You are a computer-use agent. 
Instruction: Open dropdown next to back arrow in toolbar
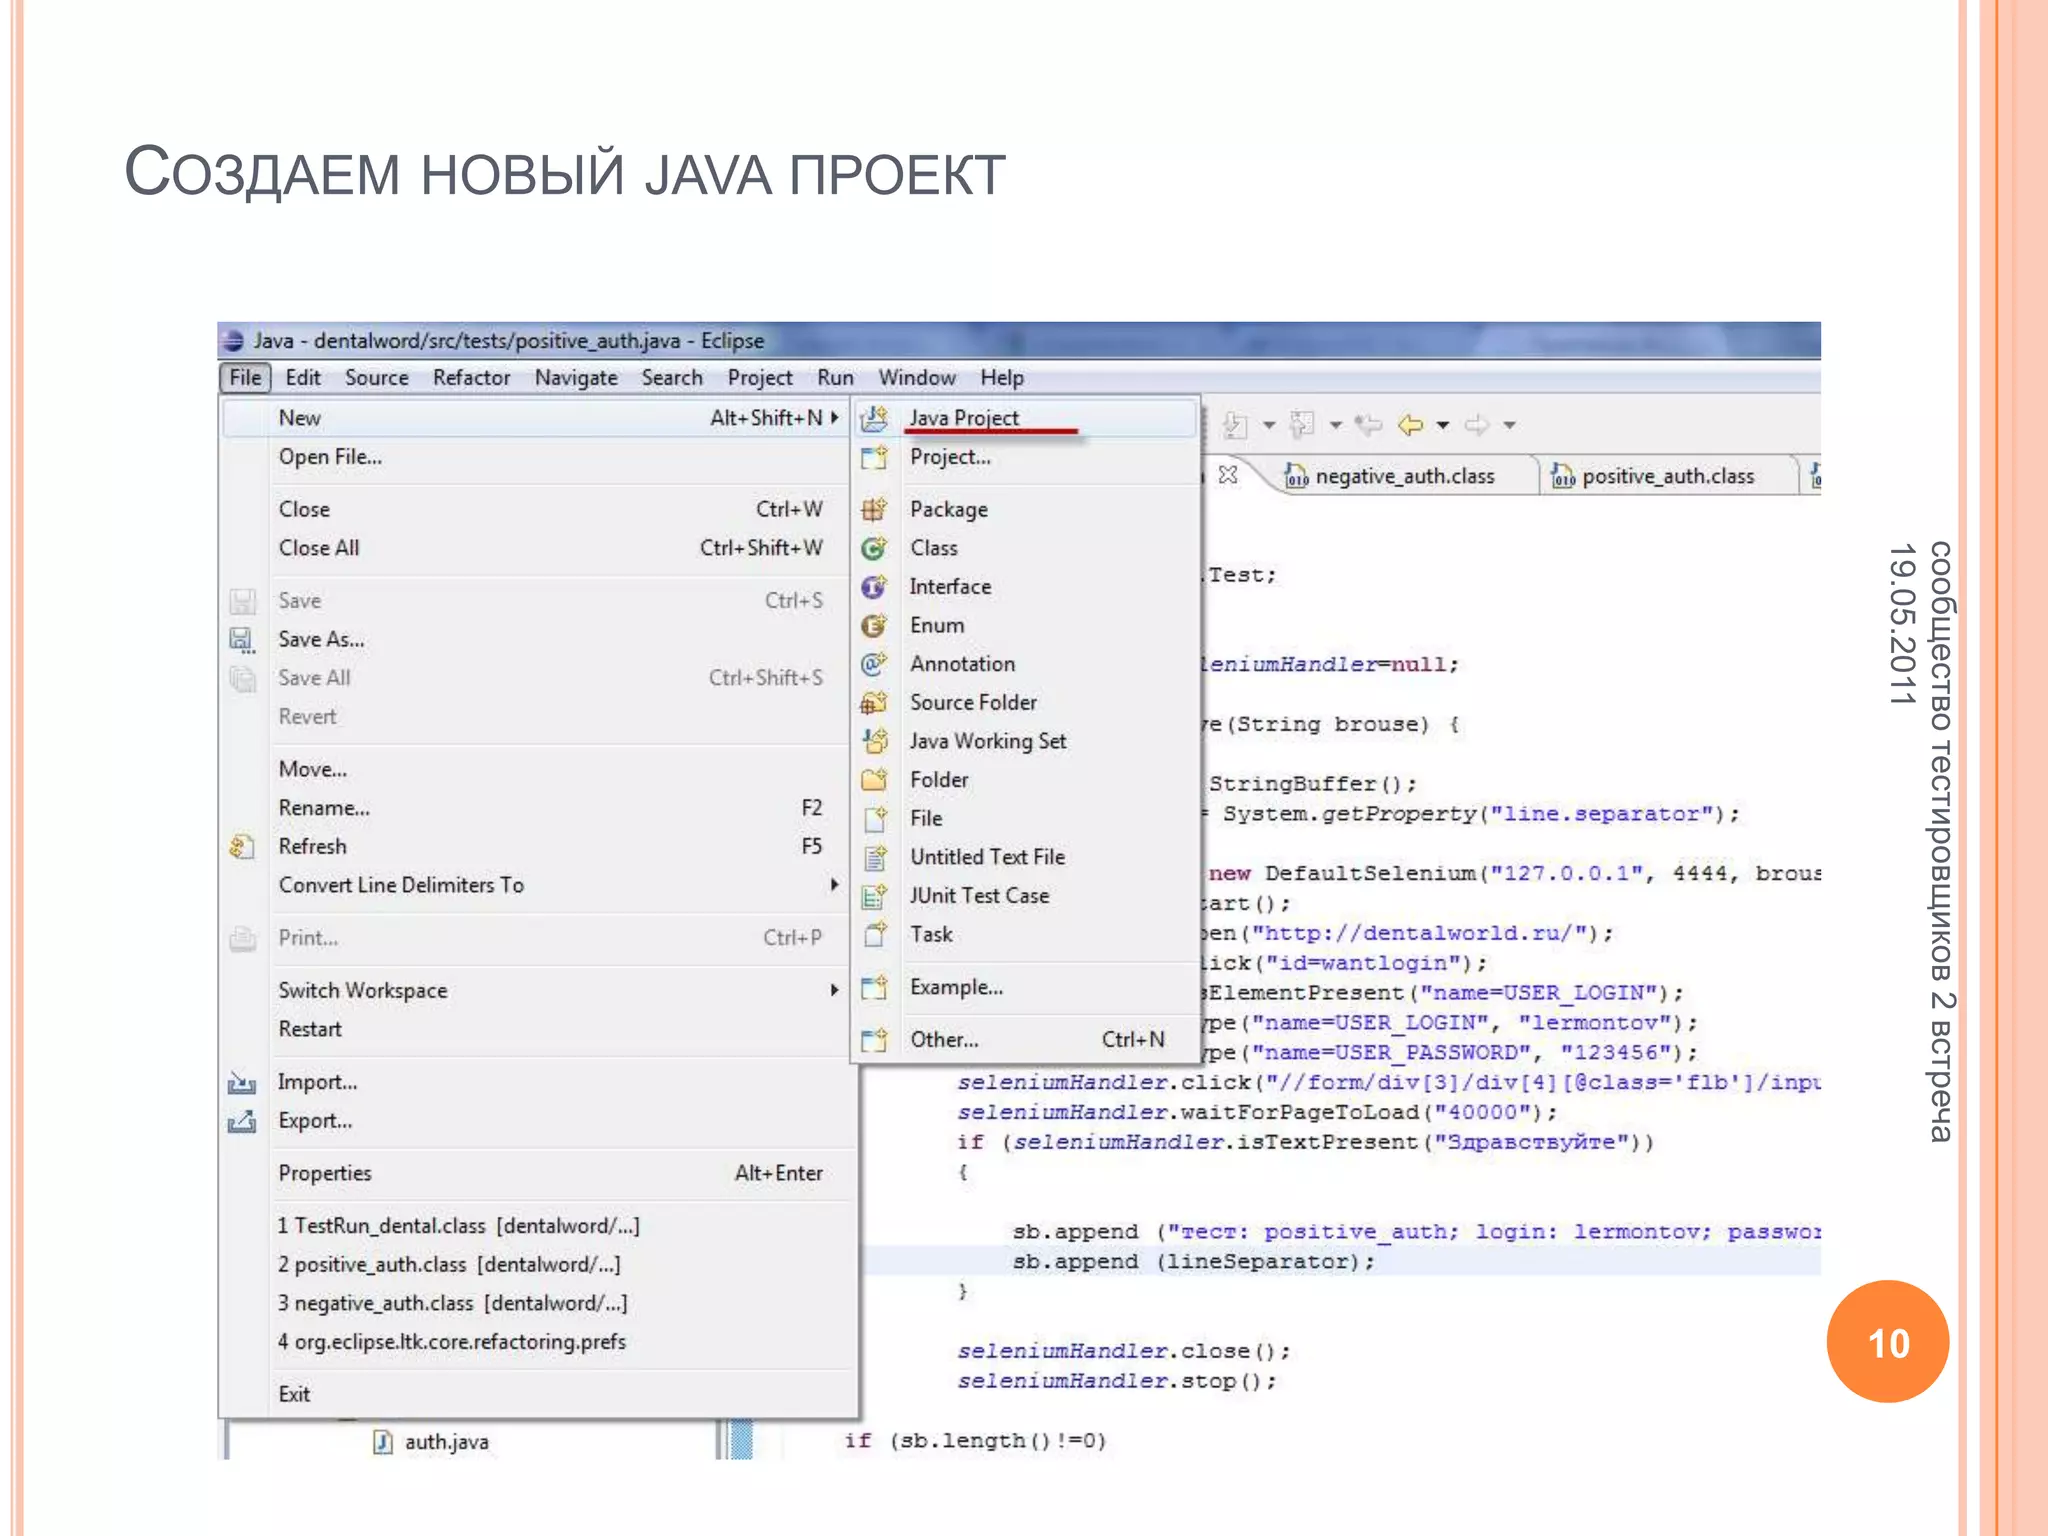[1442, 425]
